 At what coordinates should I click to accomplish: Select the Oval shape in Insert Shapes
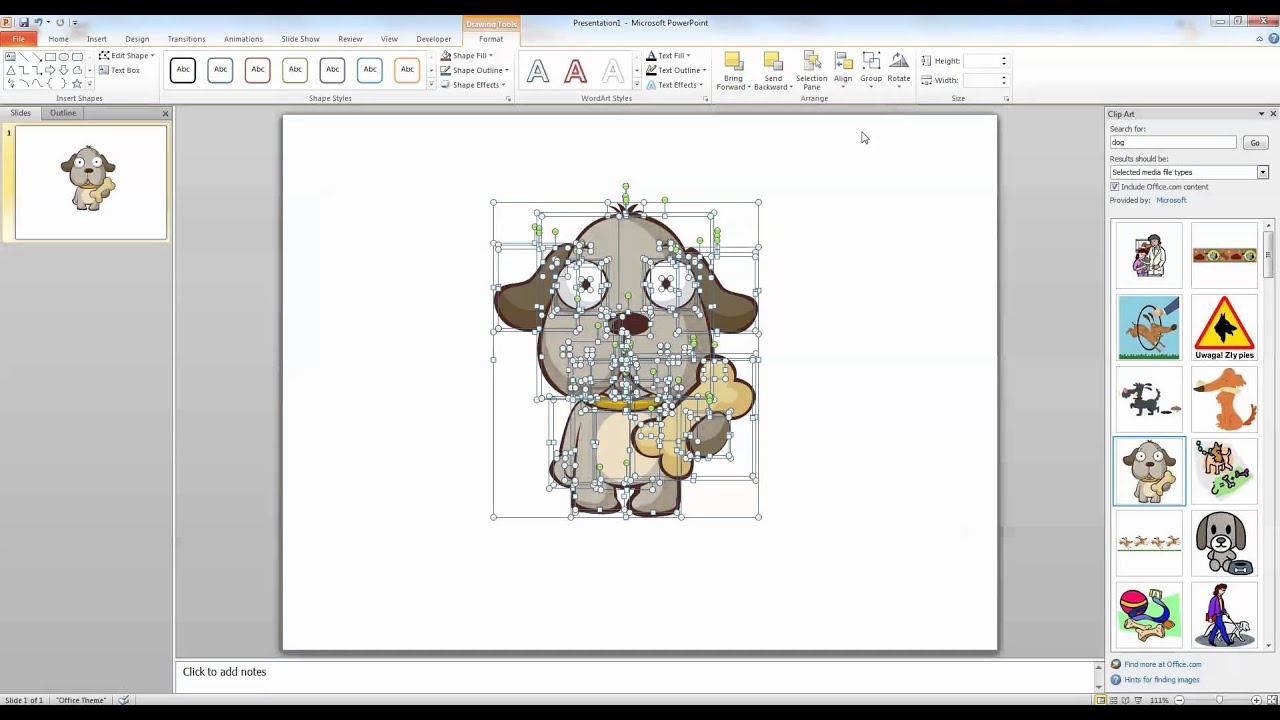[x=64, y=57]
